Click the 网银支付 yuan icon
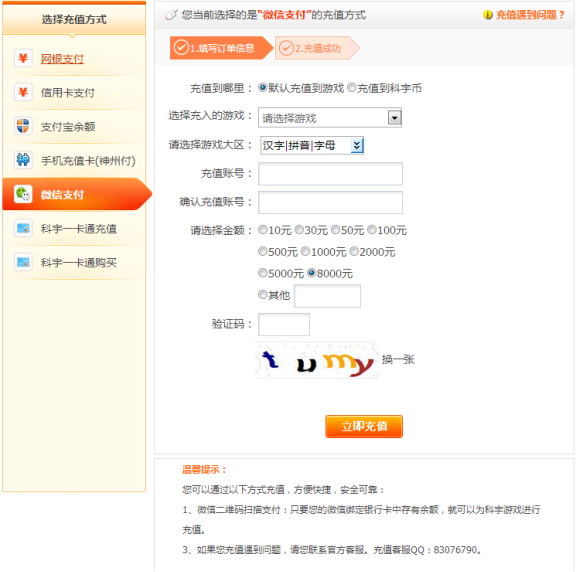This screenshot has width=576, height=572. tap(23, 58)
